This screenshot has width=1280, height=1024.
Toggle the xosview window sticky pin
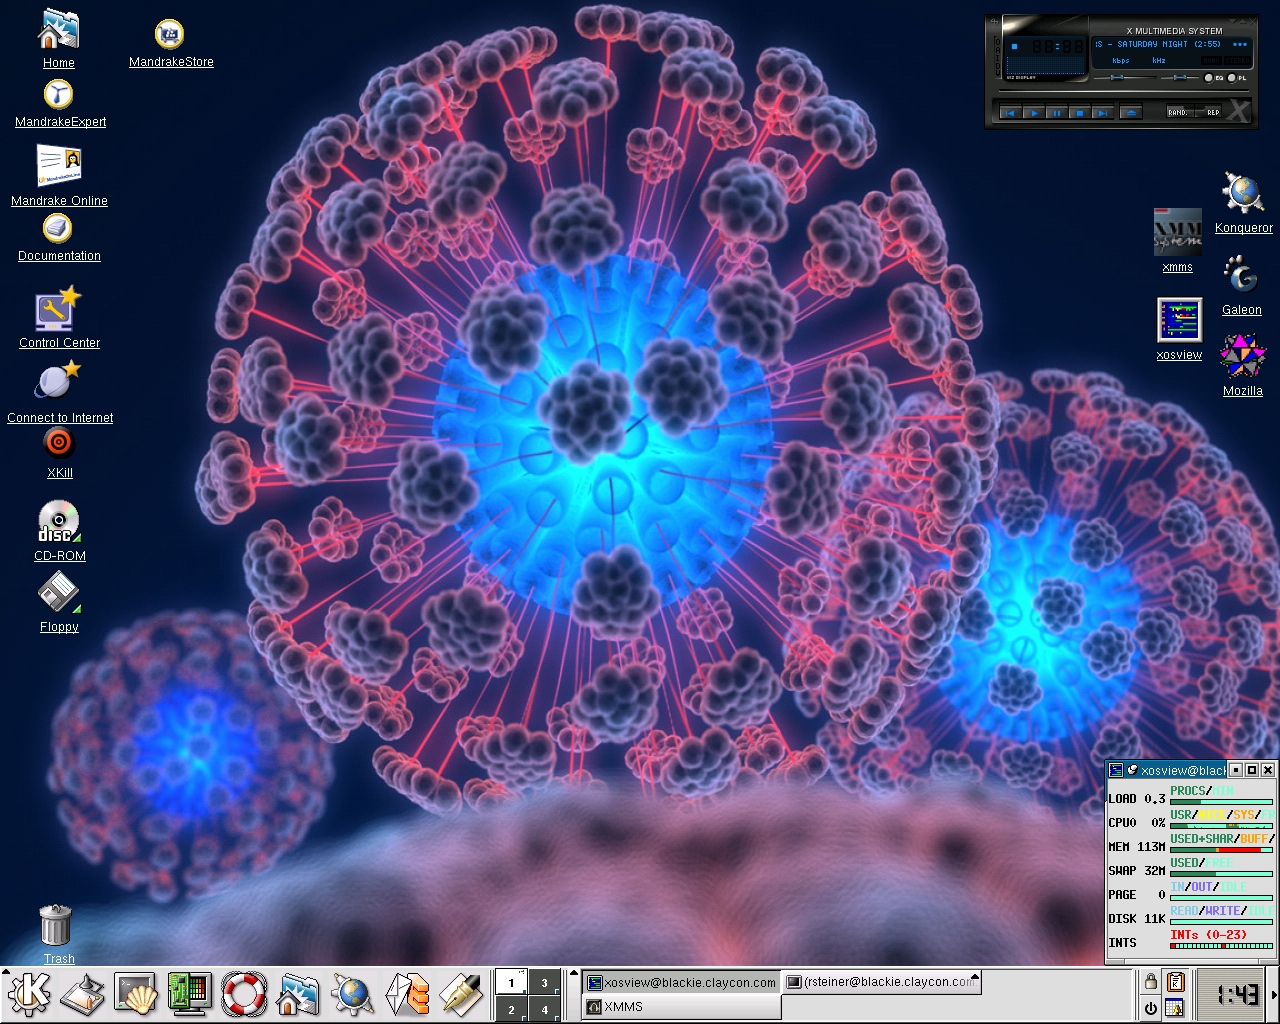coord(1132,770)
